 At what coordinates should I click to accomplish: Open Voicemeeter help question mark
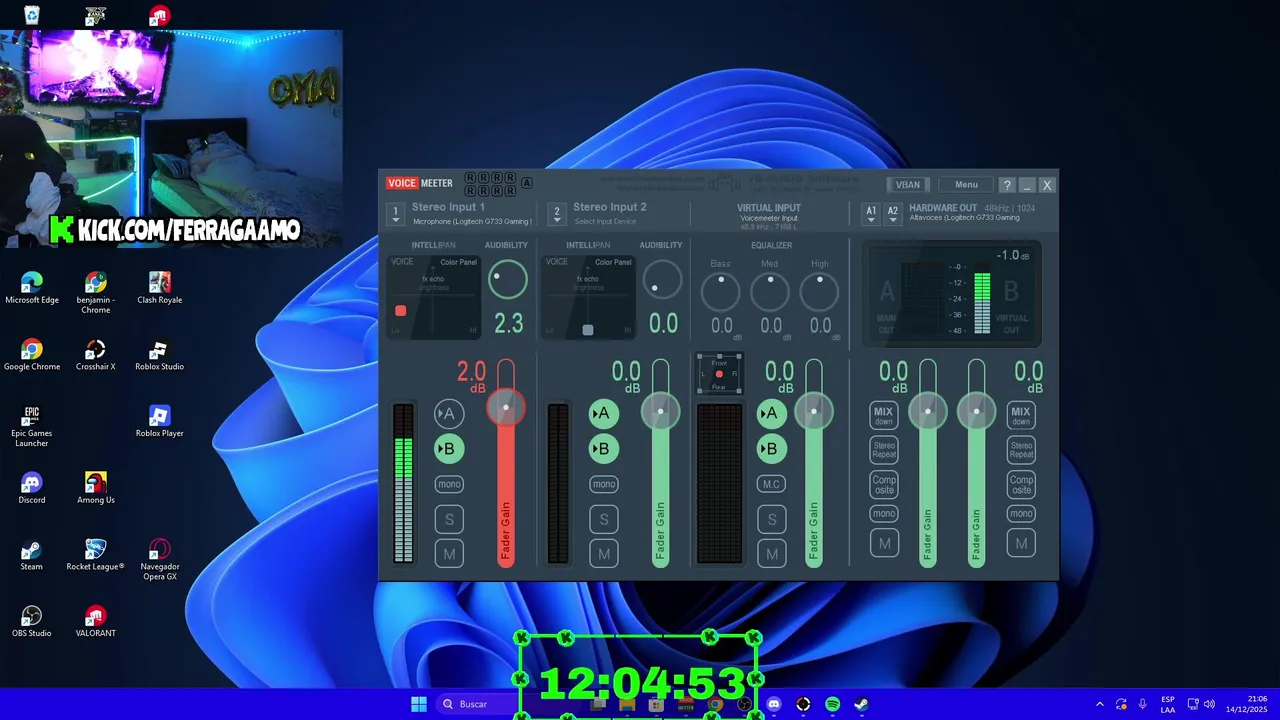coord(1007,185)
